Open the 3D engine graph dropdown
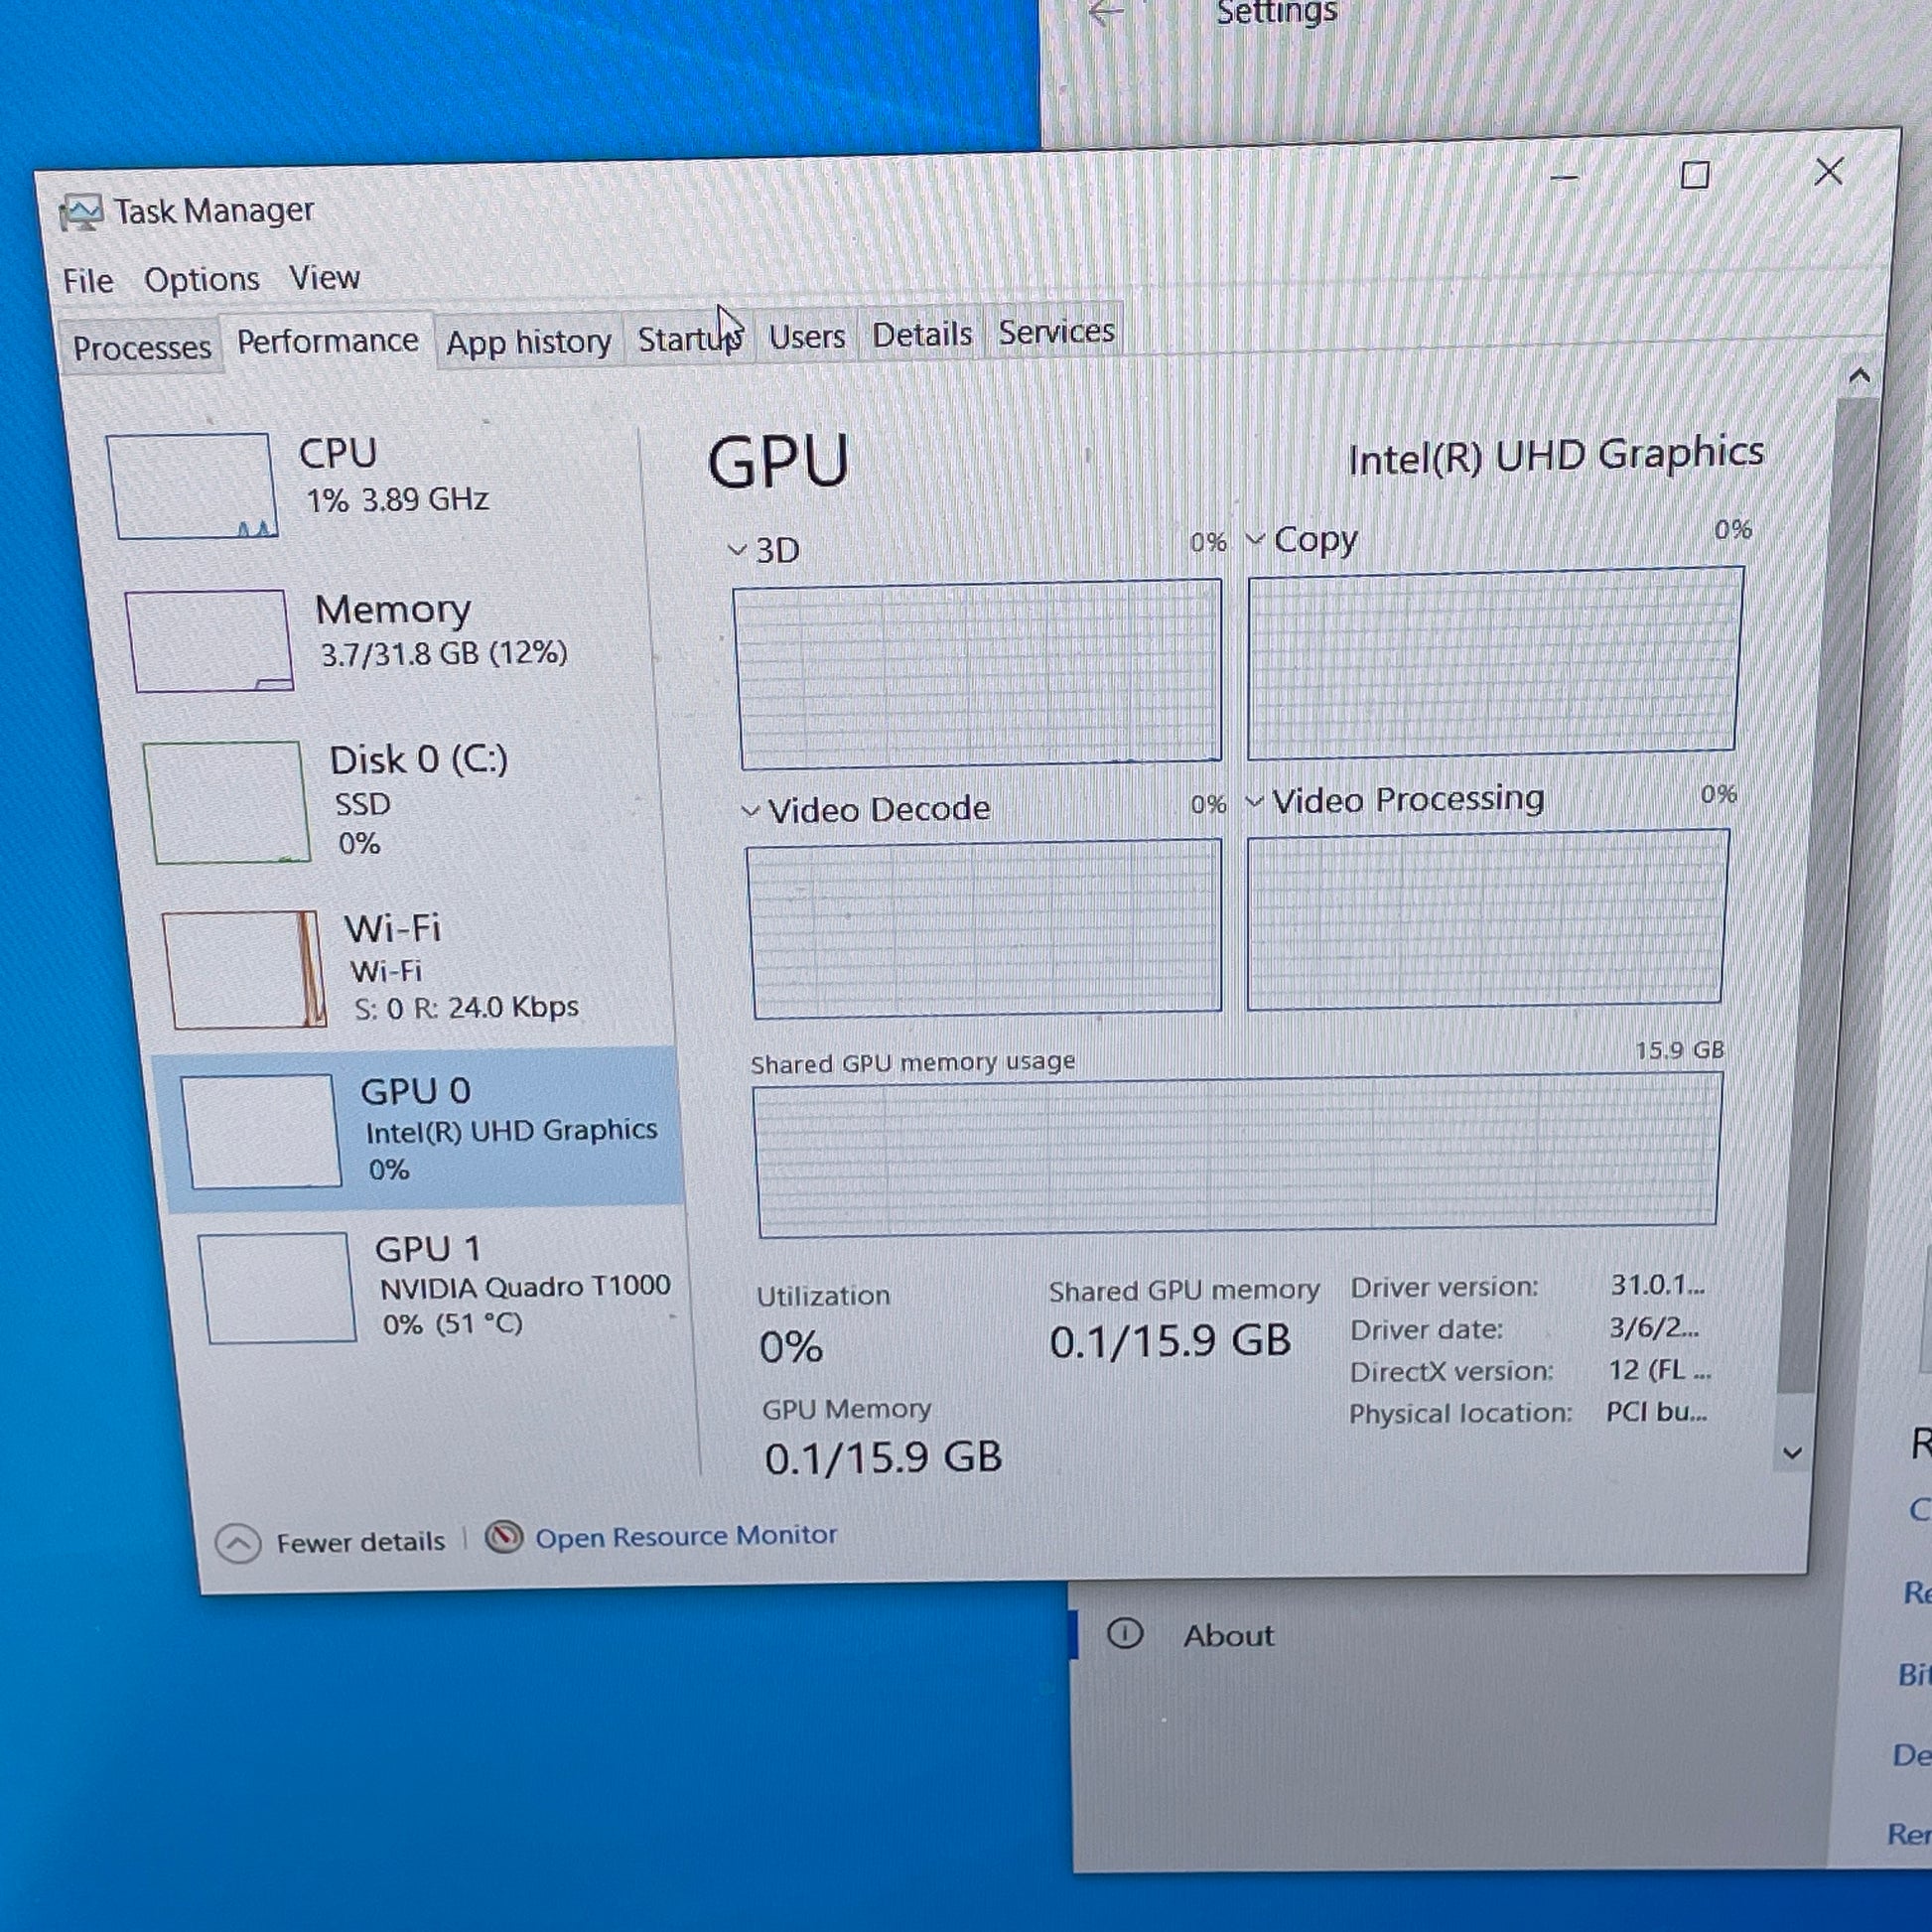This screenshot has width=1932, height=1932. point(738,550)
